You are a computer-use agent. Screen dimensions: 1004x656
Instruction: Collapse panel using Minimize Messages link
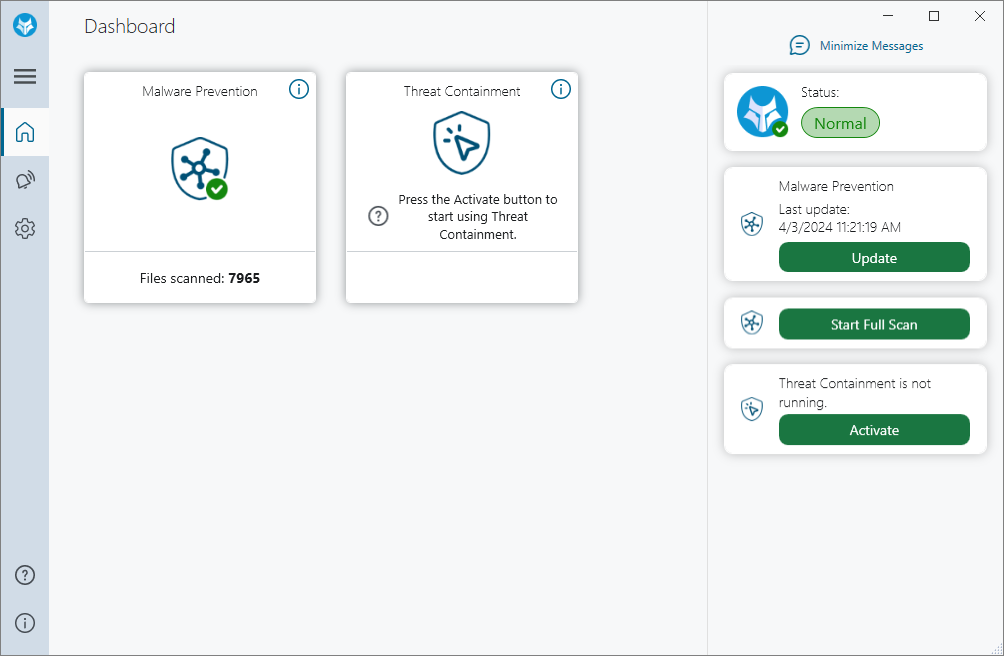point(871,46)
